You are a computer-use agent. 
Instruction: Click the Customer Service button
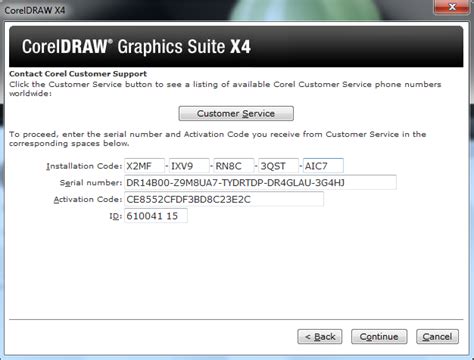click(236, 113)
